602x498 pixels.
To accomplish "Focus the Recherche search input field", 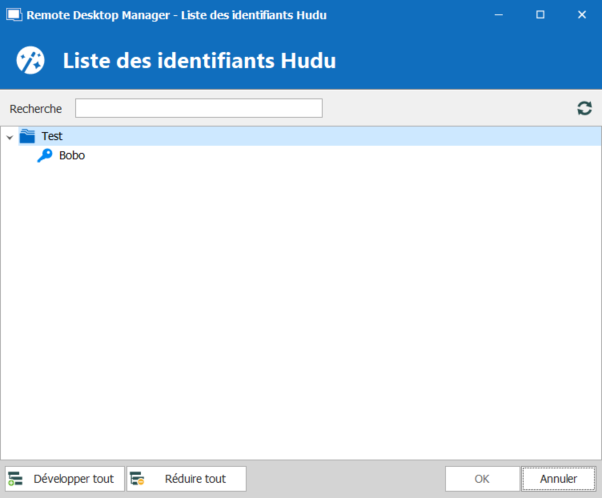I will (198, 108).
